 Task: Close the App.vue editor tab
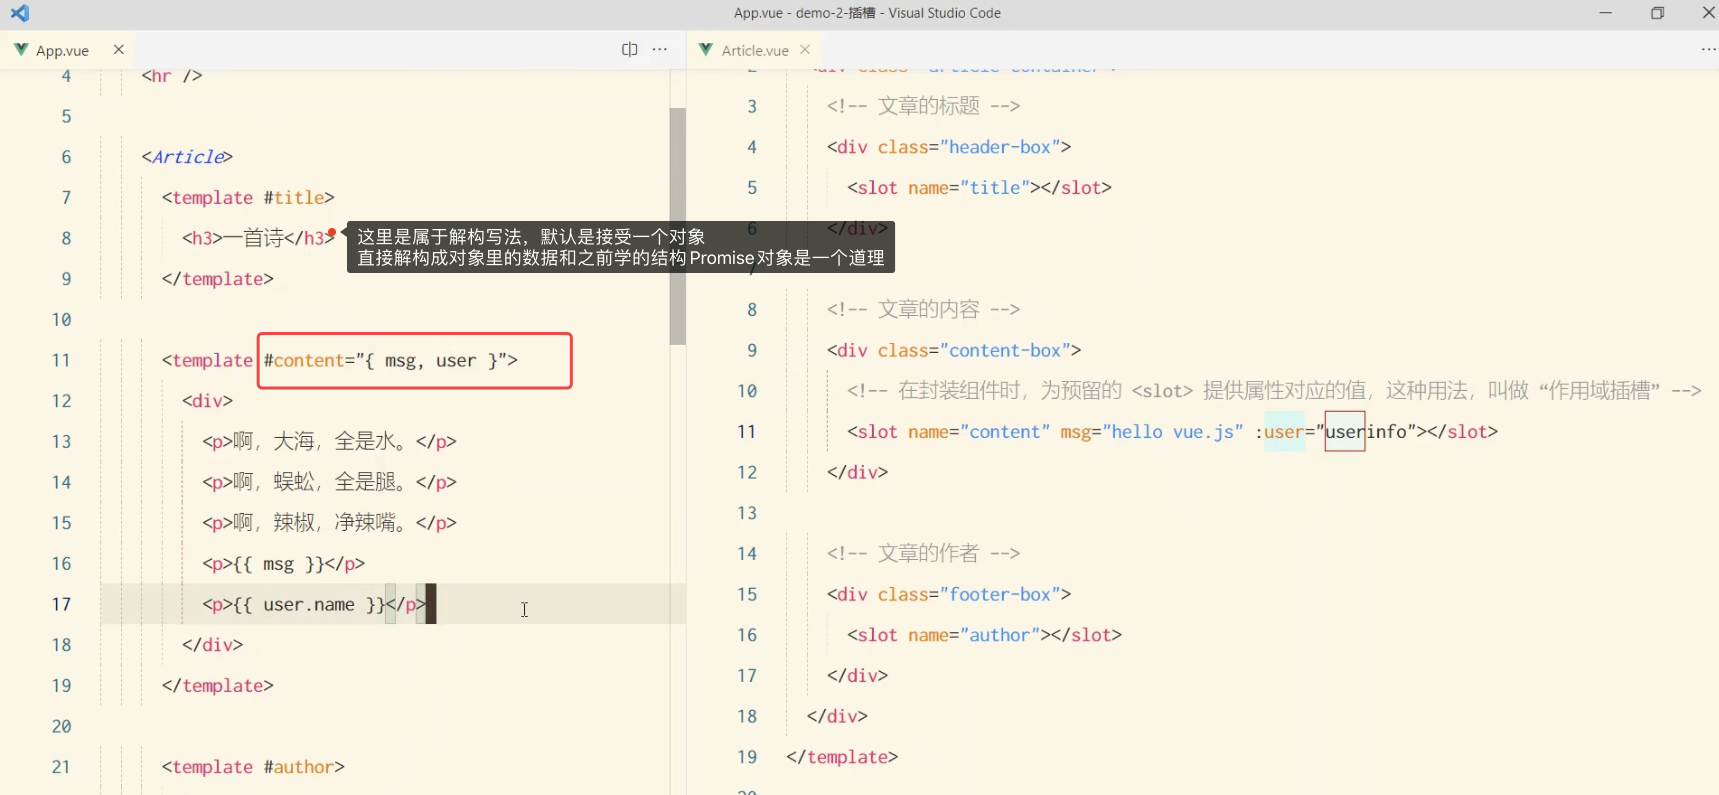[x=119, y=49]
